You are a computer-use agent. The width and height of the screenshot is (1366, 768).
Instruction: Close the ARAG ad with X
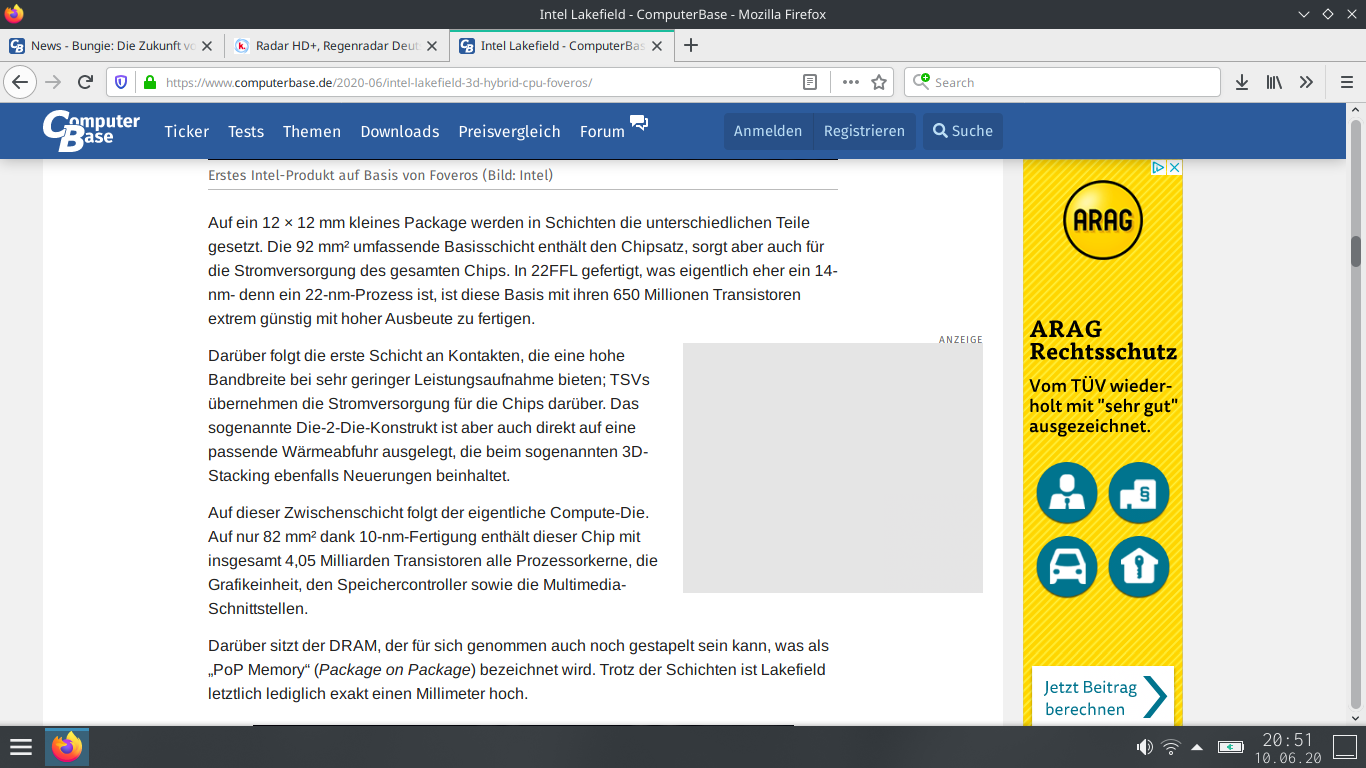click(1175, 167)
